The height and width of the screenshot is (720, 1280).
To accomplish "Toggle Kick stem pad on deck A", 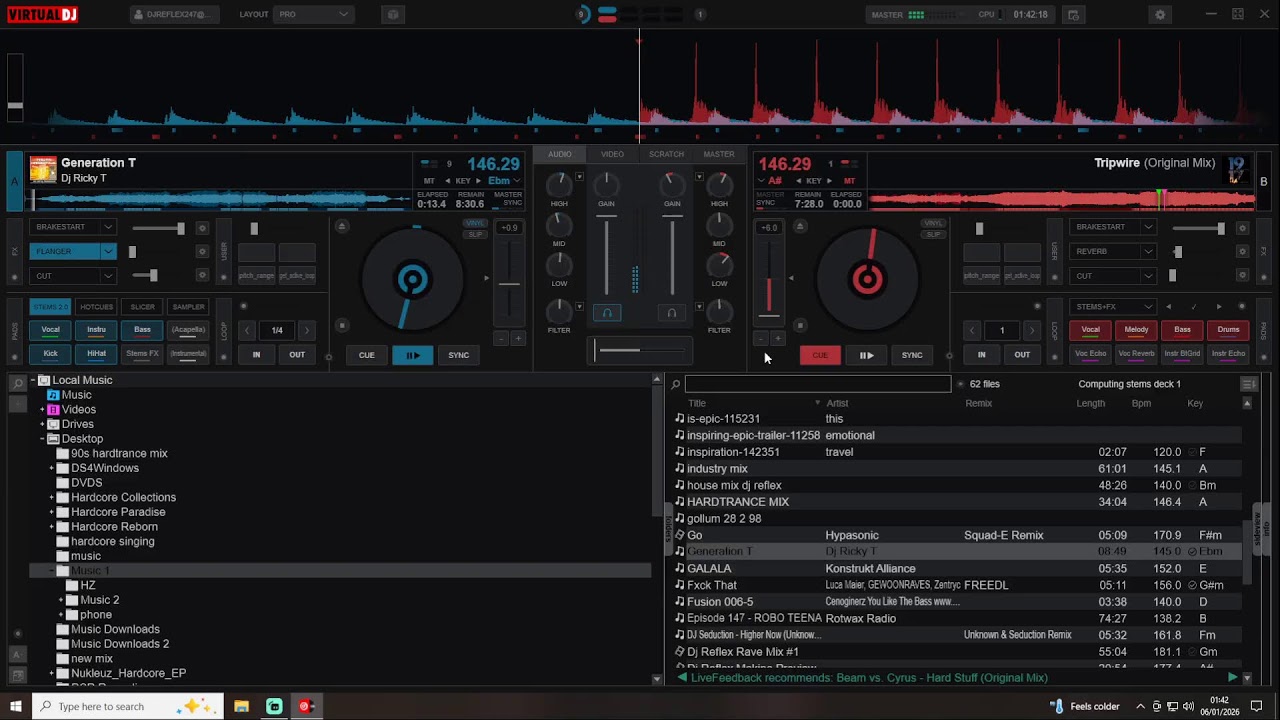I will (50, 354).
